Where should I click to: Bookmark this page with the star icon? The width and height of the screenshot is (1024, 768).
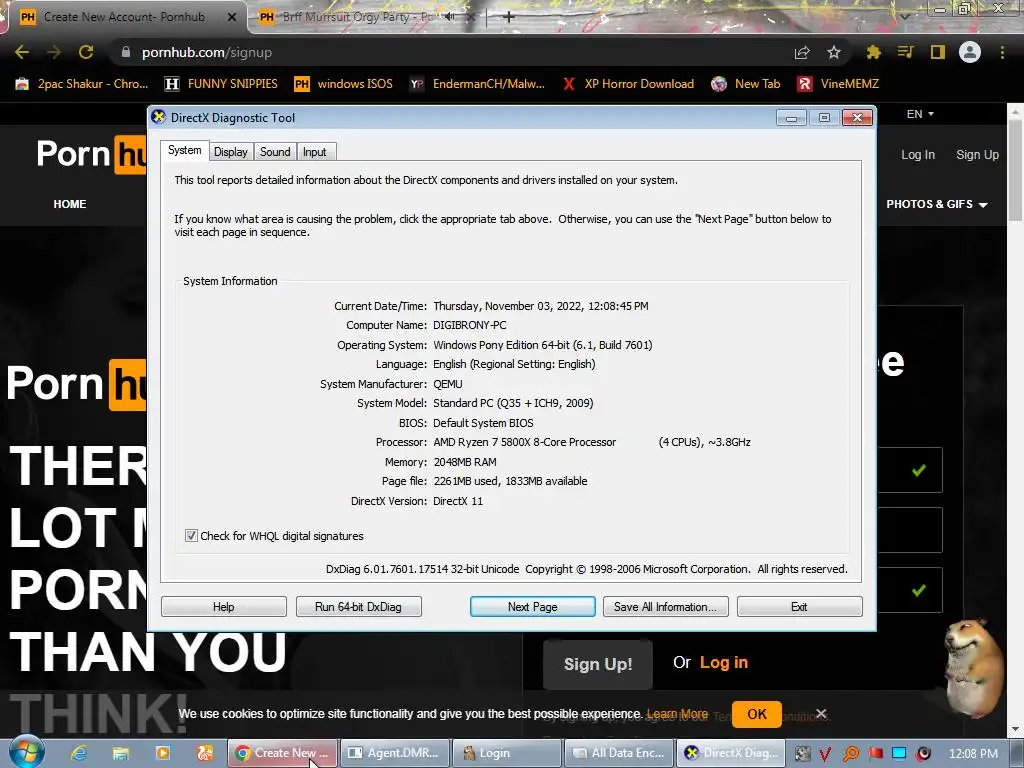[x=834, y=52]
